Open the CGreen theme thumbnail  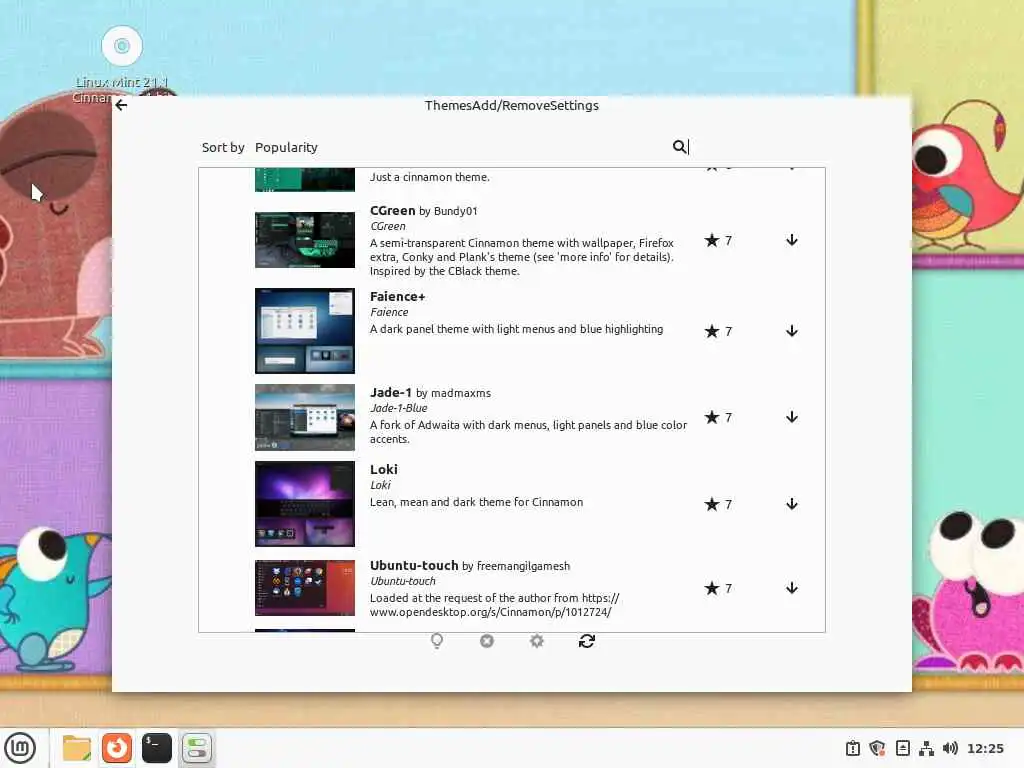pos(305,240)
